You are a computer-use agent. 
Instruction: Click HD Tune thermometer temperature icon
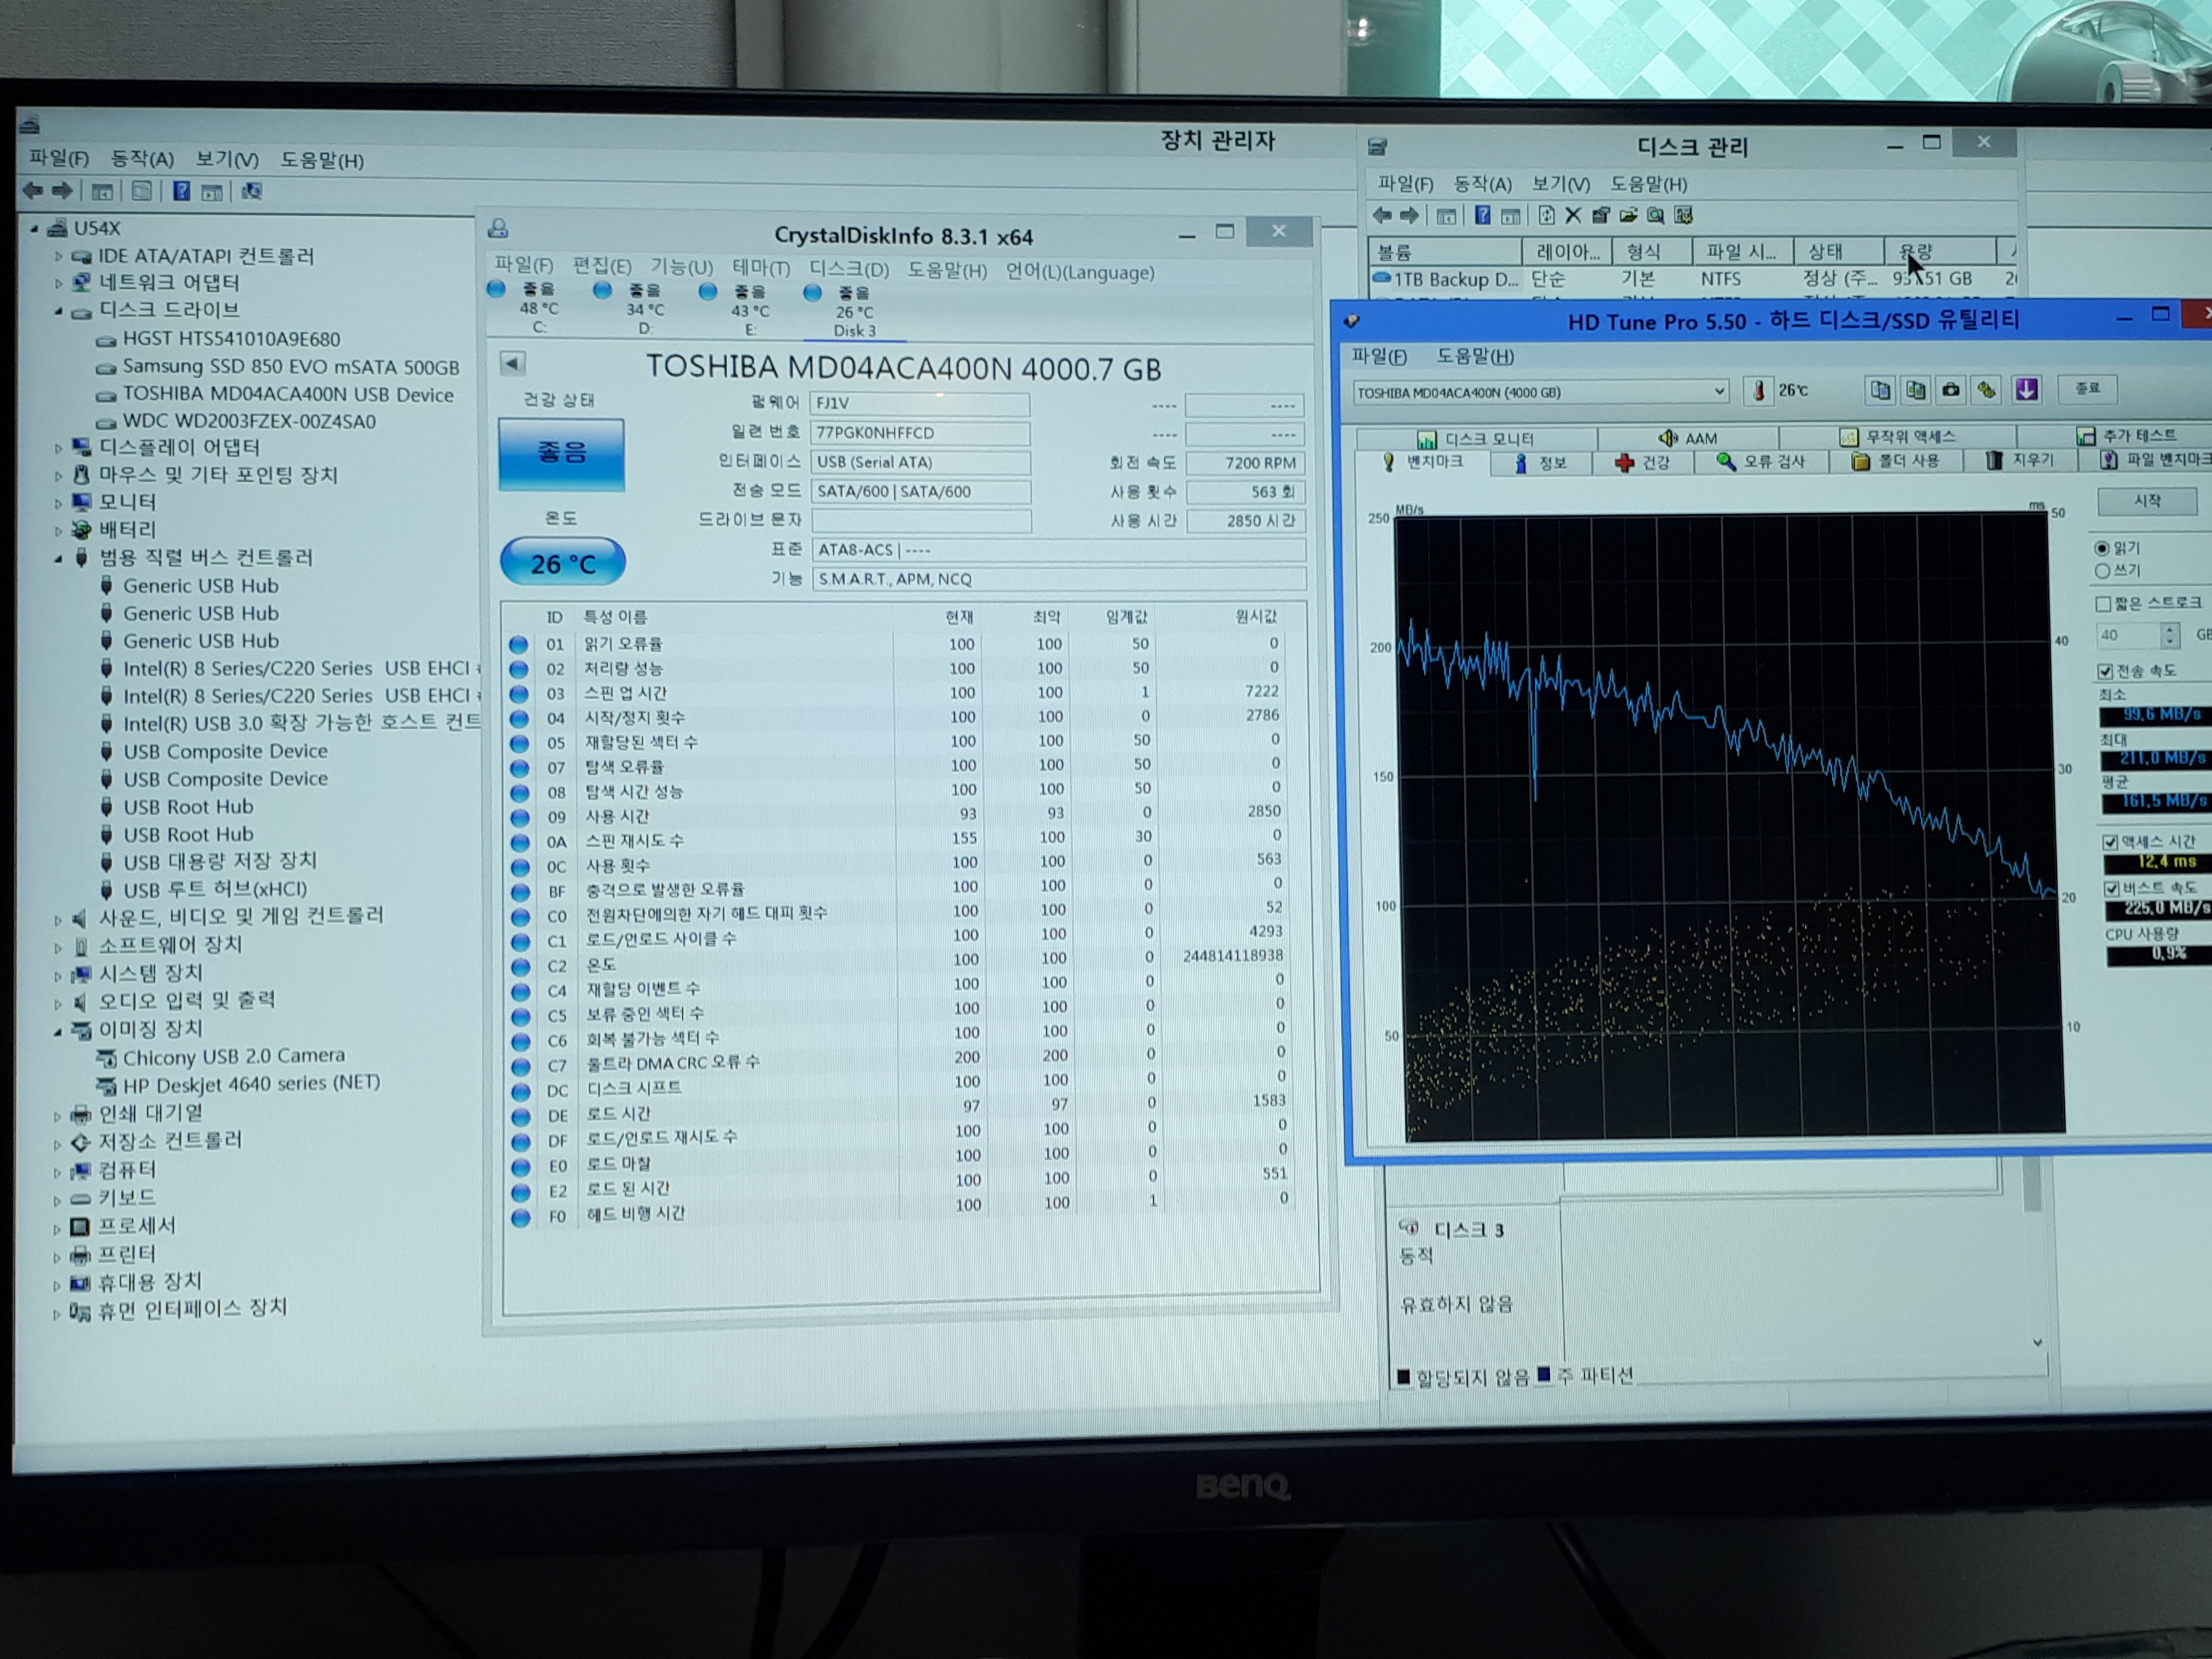1758,390
